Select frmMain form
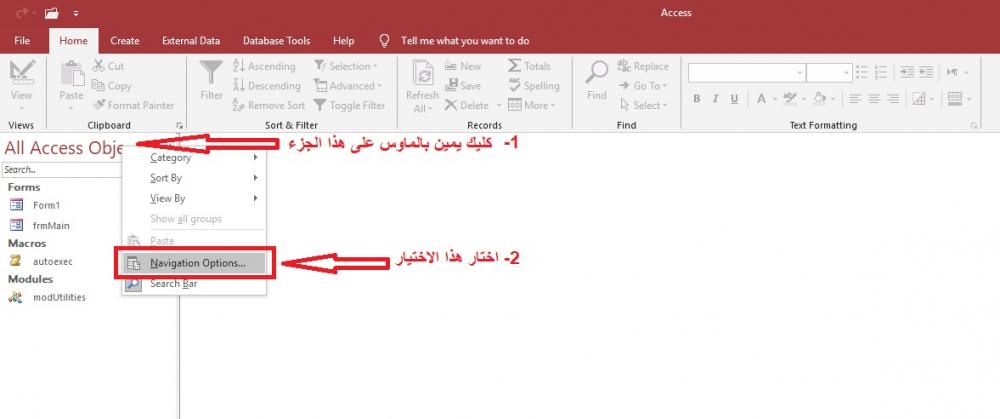1000x419 pixels. click(x=51, y=225)
